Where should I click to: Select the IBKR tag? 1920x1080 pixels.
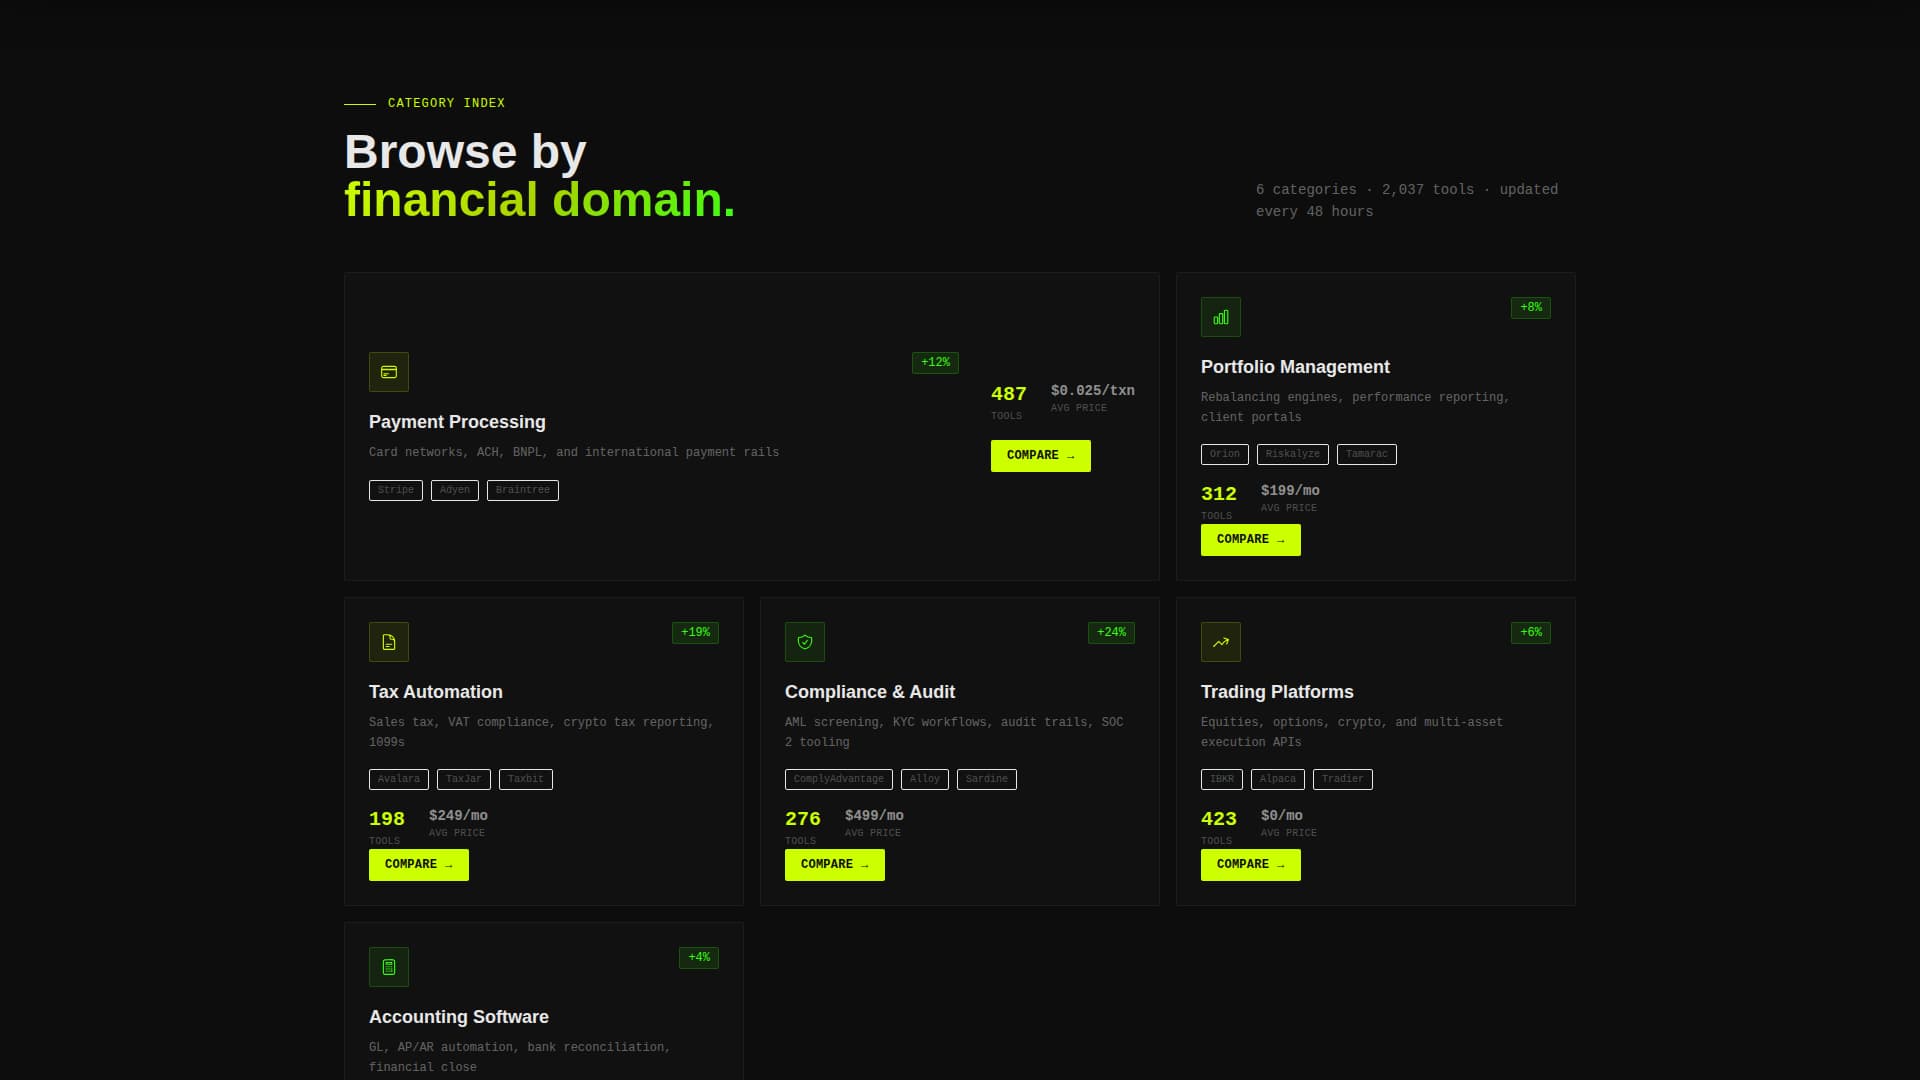[1222, 779]
